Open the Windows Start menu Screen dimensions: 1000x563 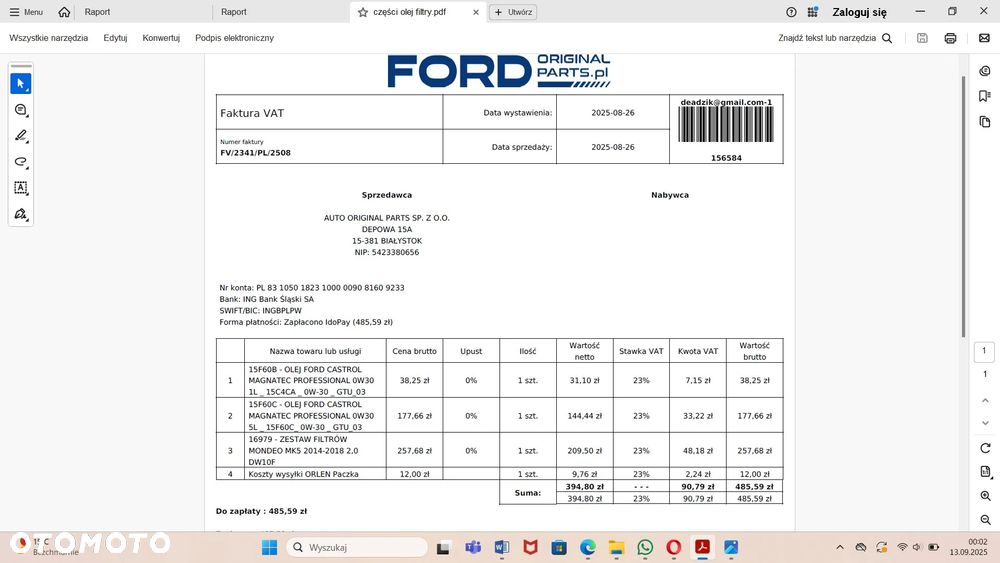(269, 547)
